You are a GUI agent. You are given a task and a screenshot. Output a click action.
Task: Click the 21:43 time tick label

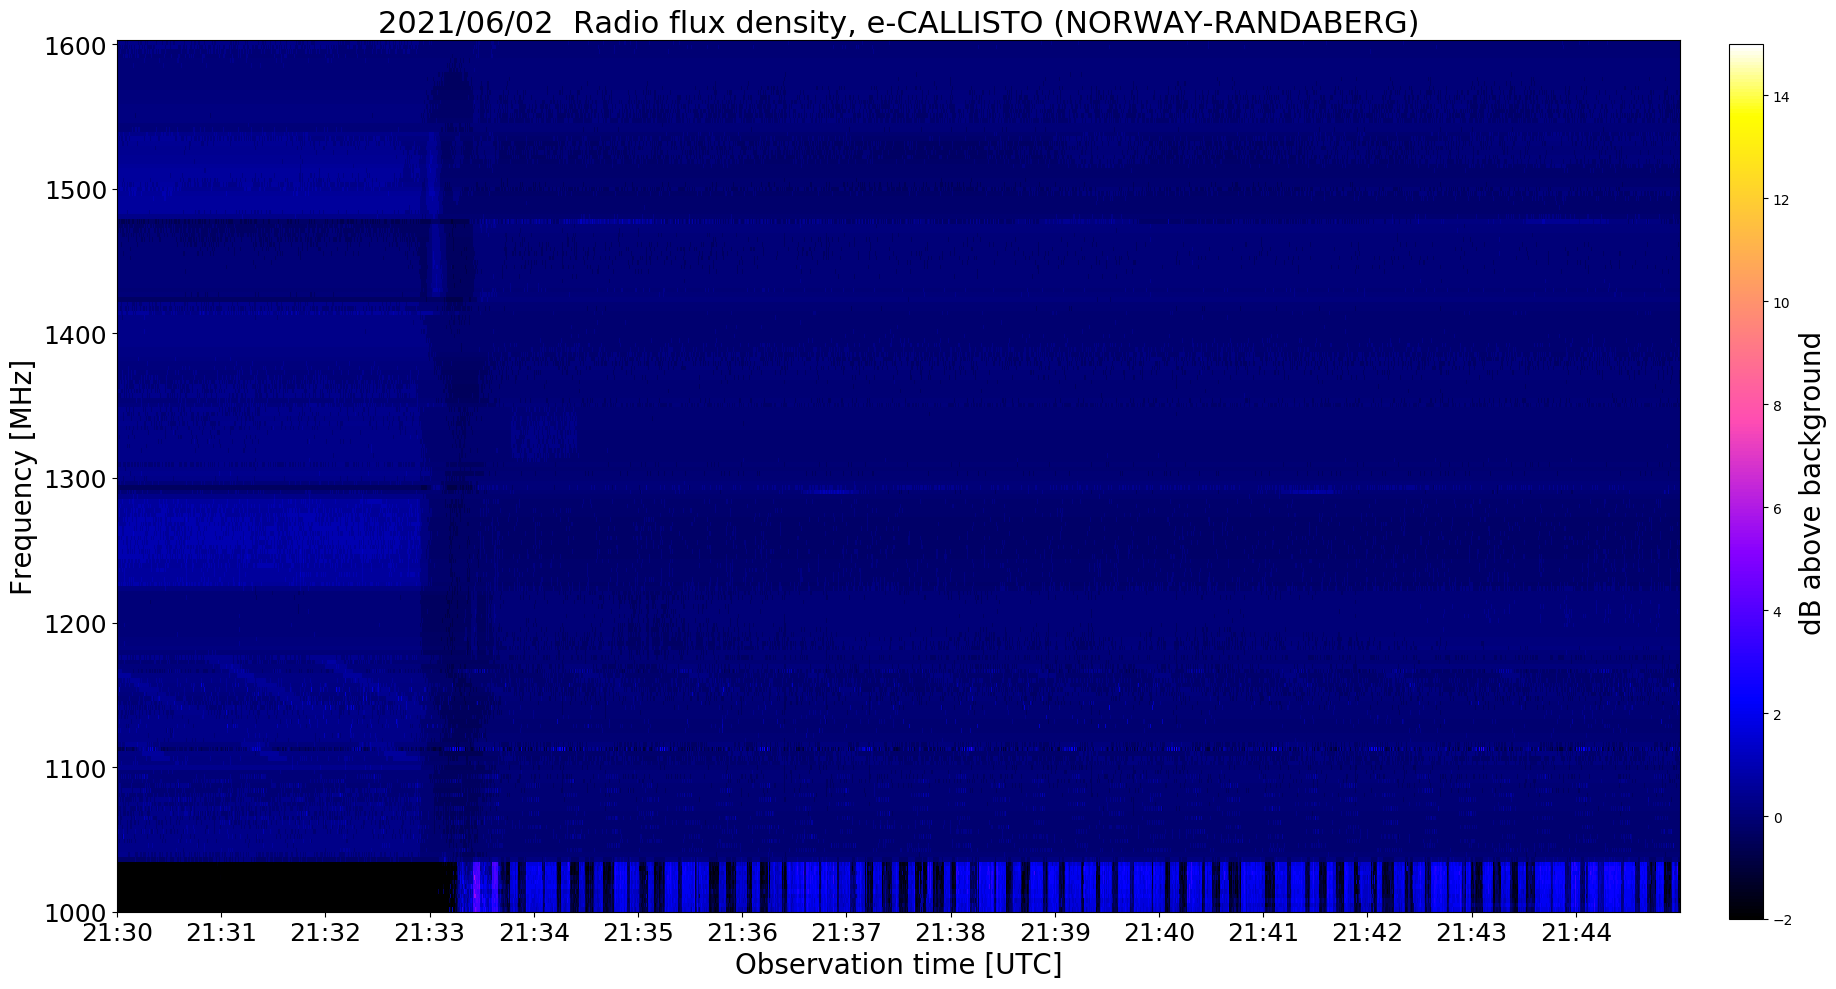click(x=1472, y=934)
